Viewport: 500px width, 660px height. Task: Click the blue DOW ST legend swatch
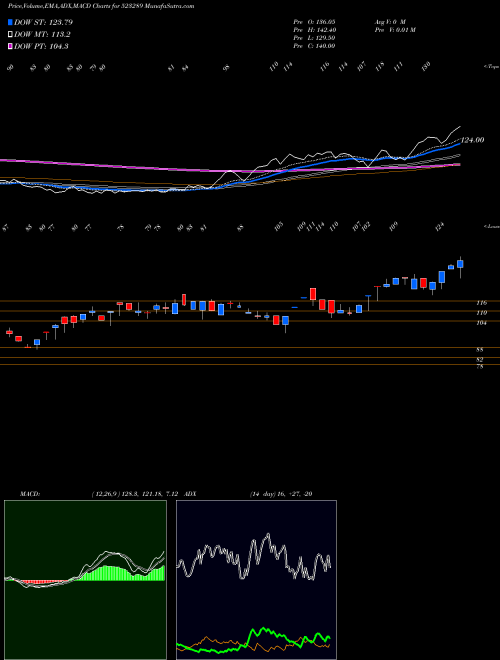click(10, 22)
